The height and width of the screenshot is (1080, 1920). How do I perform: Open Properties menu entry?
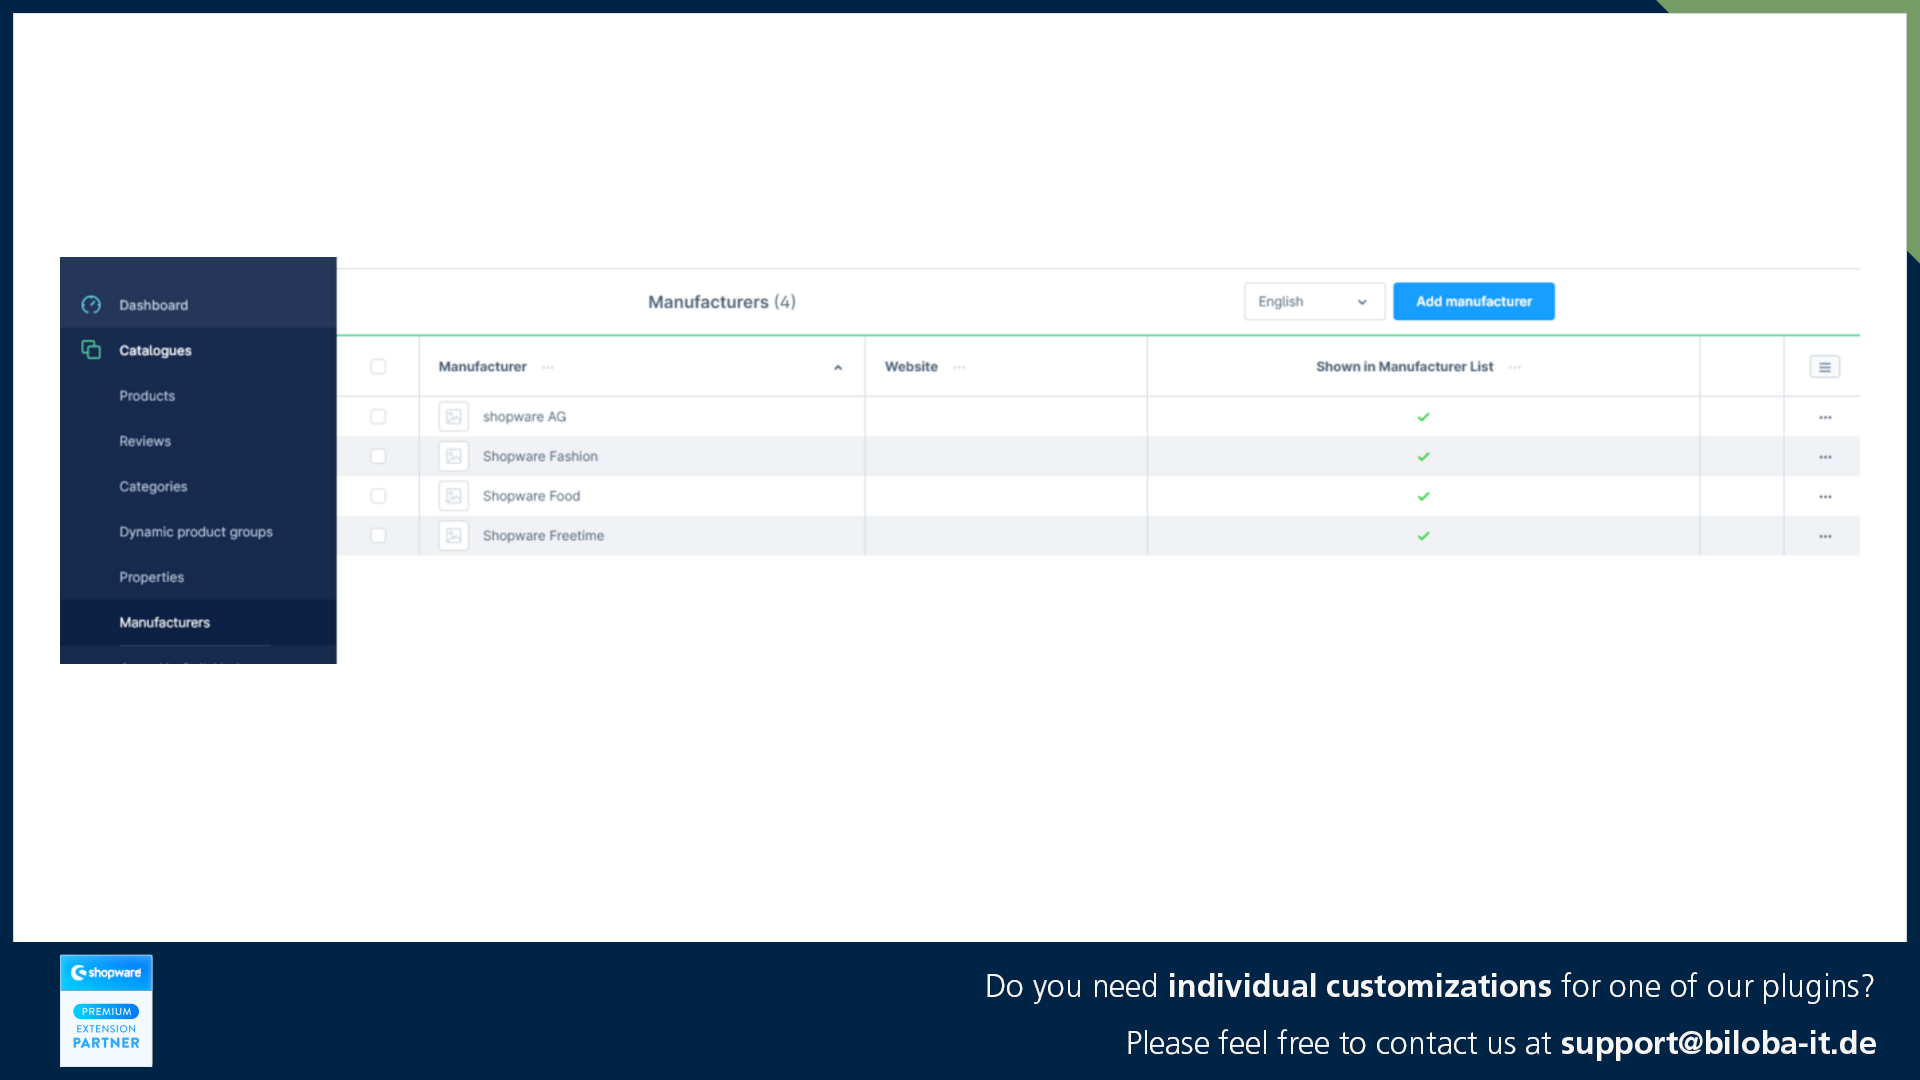coord(151,577)
